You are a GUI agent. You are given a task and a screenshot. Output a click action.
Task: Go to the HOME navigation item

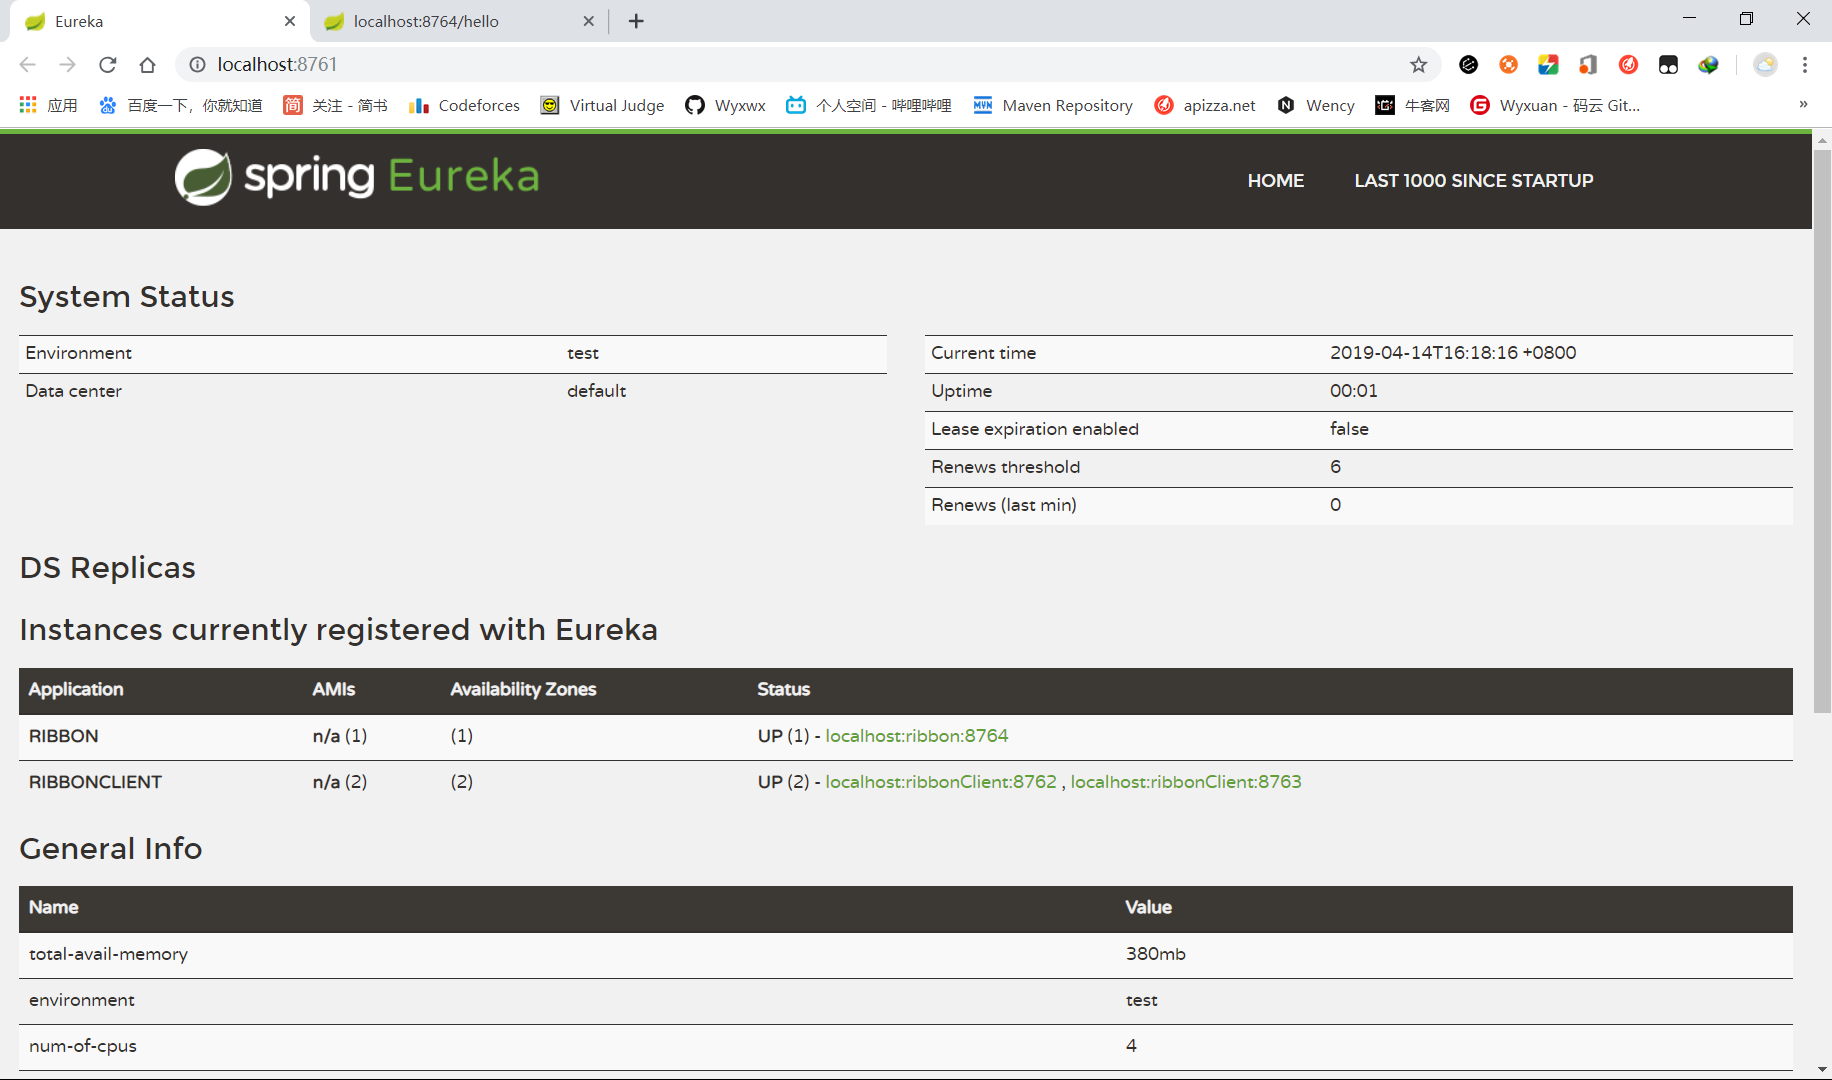tap(1276, 181)
